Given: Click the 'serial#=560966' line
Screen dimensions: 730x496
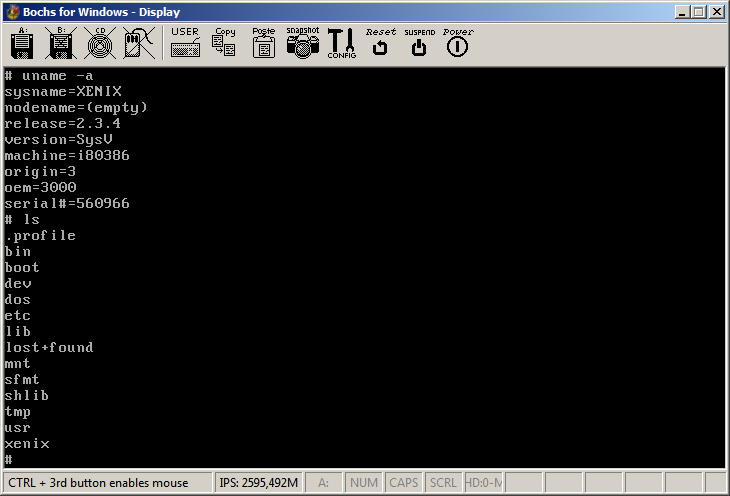Looking at the screenshot, I should pyautogui.click(x=67, y=204).
